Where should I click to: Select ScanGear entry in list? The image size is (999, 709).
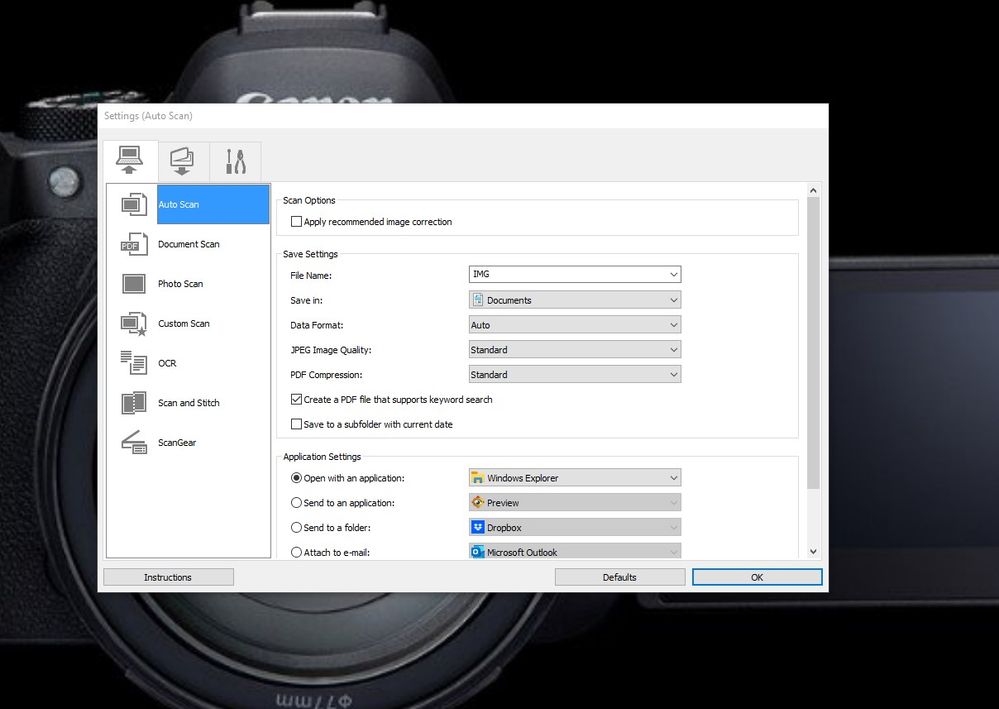pyautogui.click(x=177, y=443)
